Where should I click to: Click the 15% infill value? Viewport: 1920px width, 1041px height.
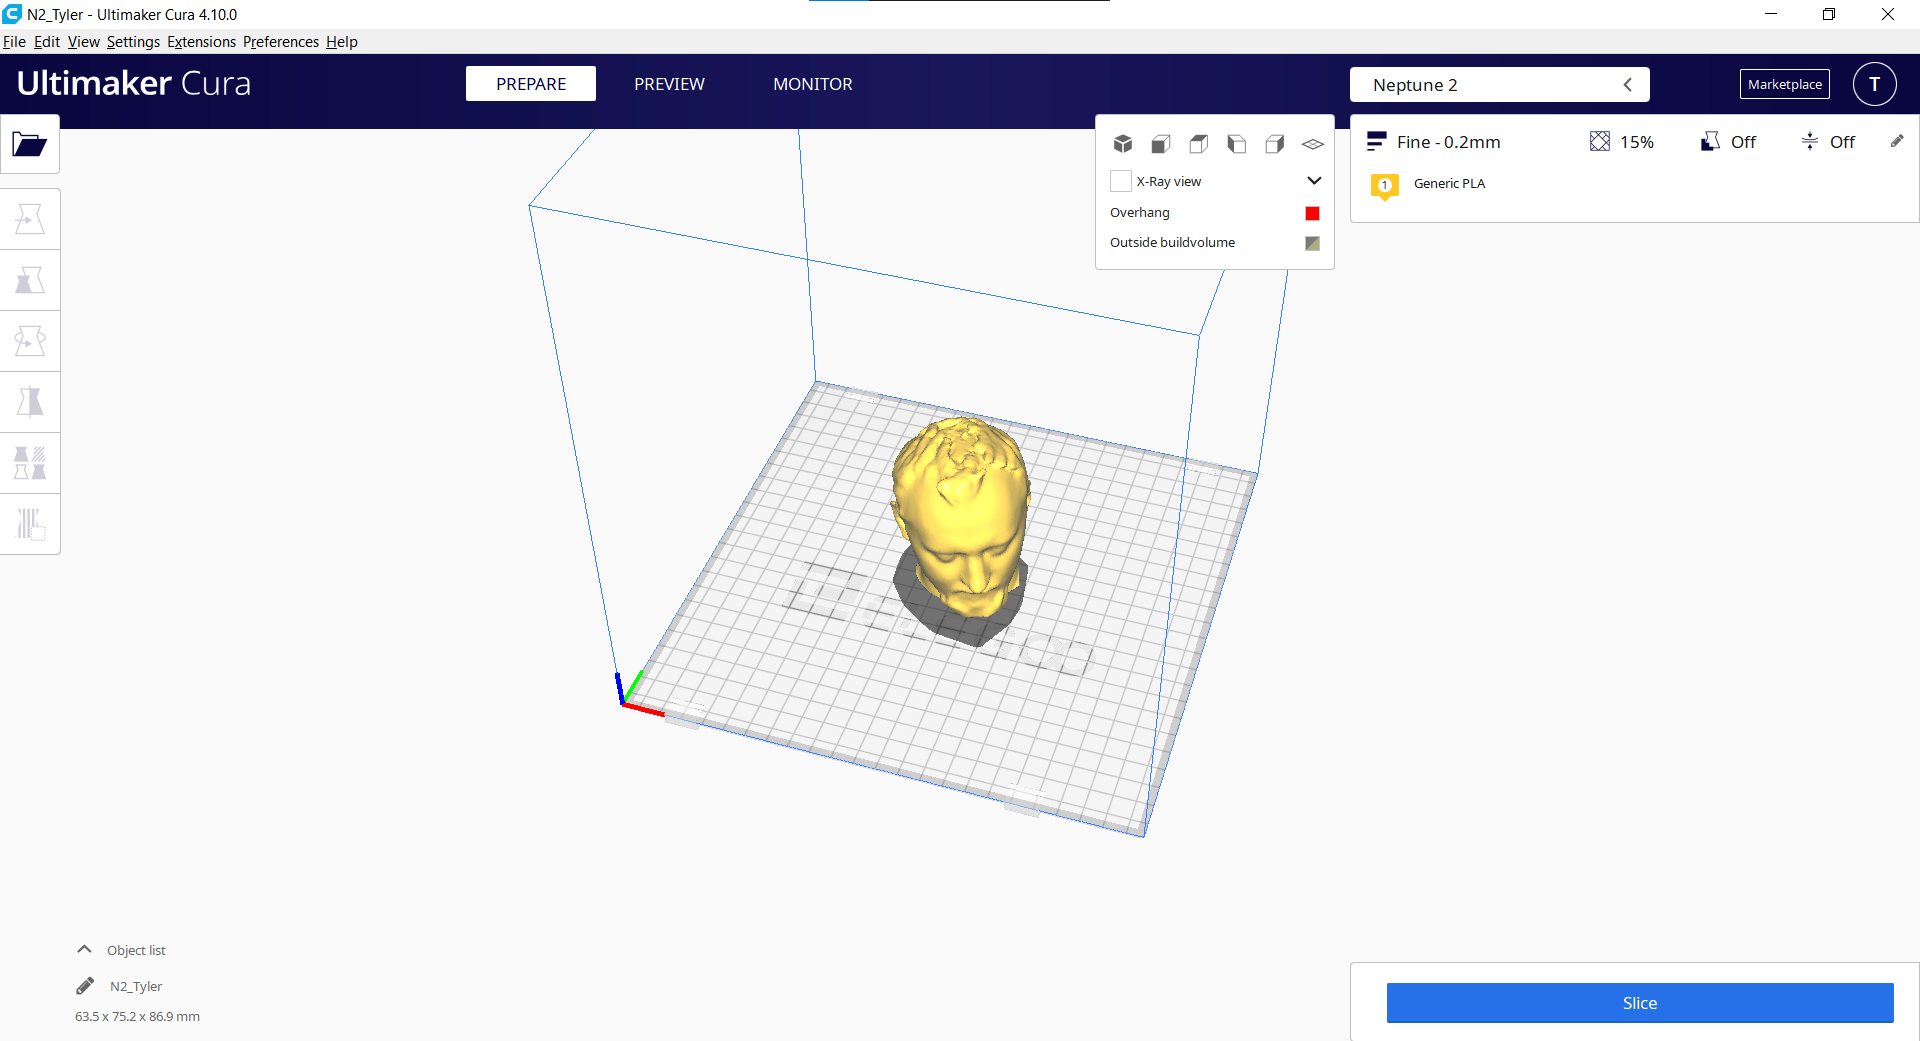tap(1637, 142)
